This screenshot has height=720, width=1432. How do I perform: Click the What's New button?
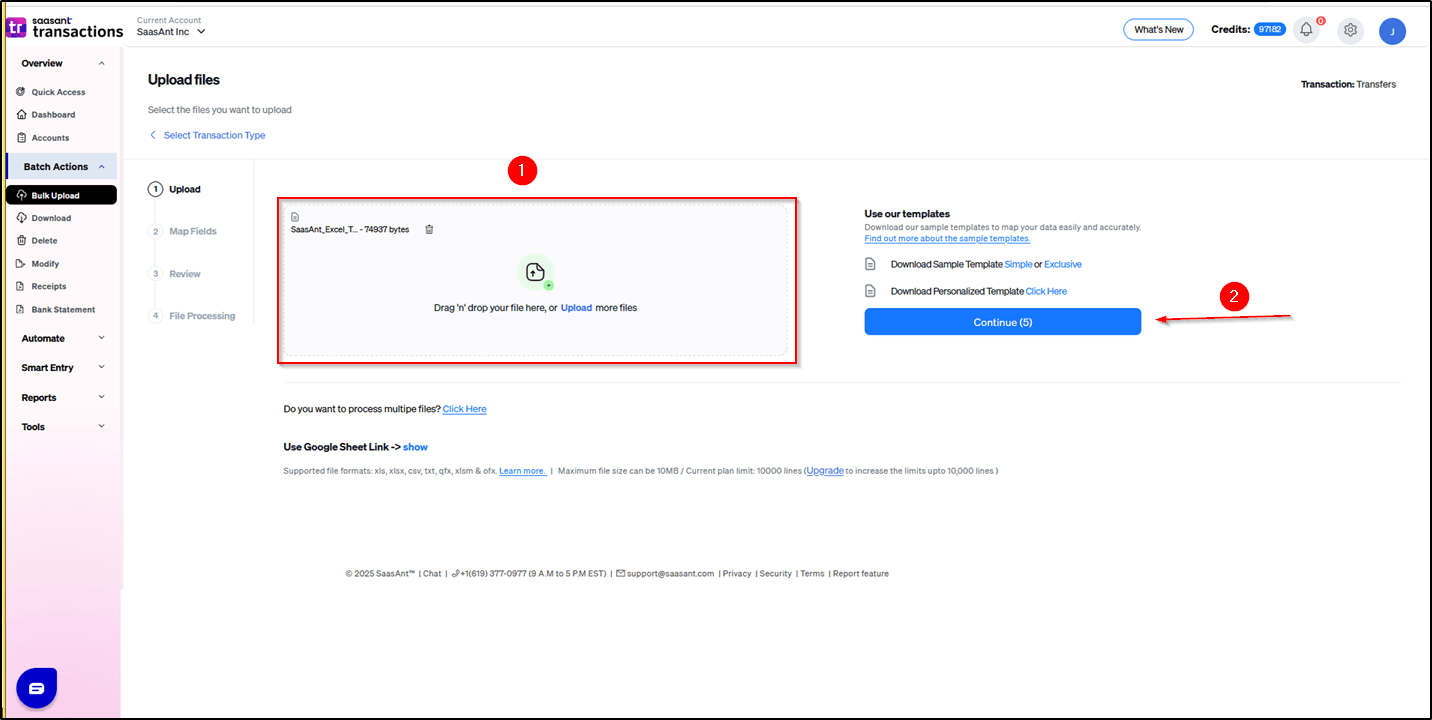1158,30
